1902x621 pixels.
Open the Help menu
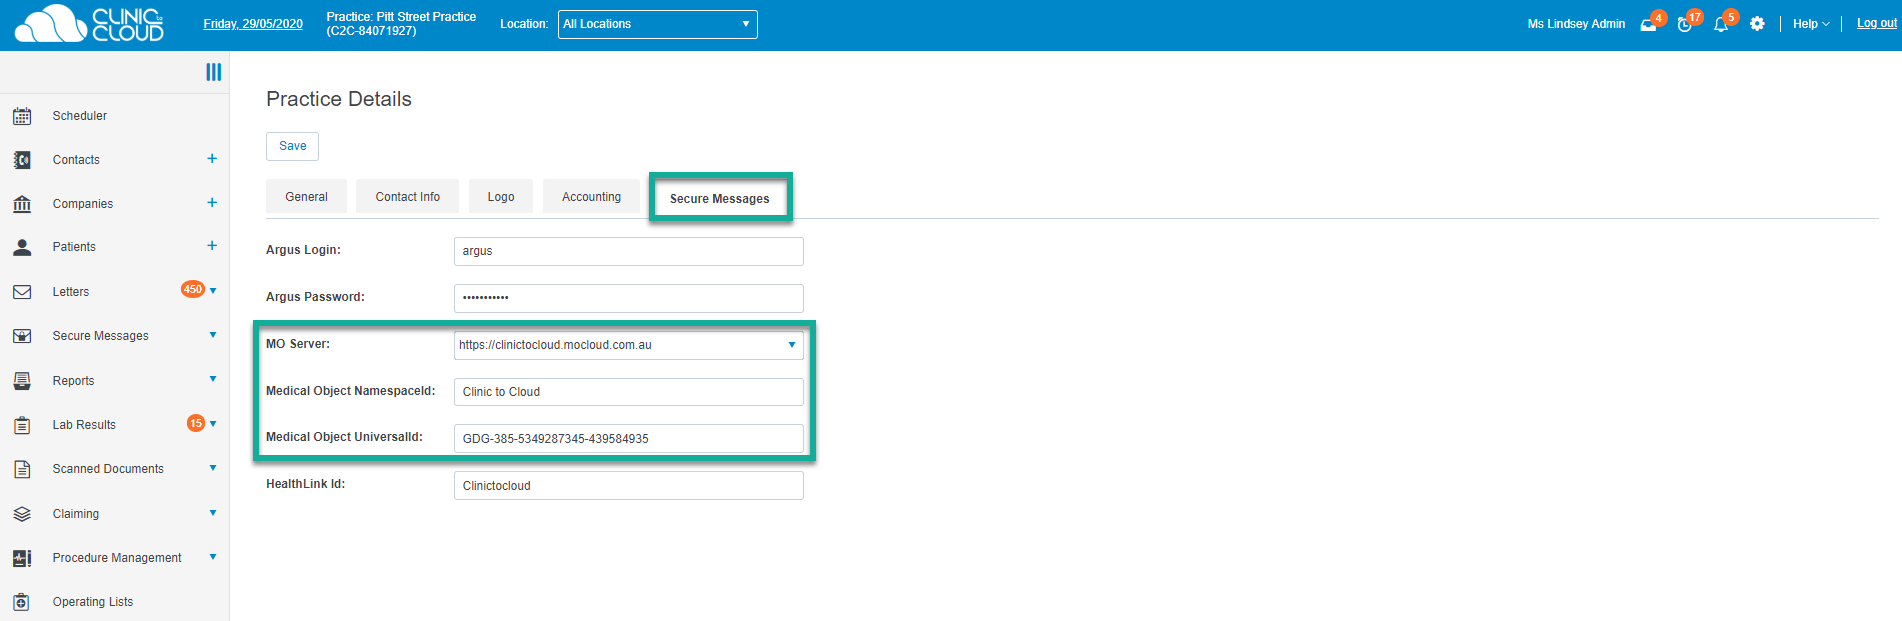[1811, 24]
